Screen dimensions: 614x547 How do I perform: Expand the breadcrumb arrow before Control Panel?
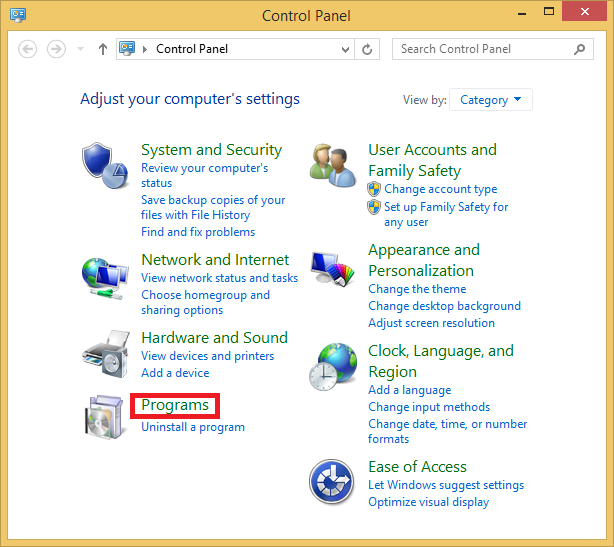[144, 49]
